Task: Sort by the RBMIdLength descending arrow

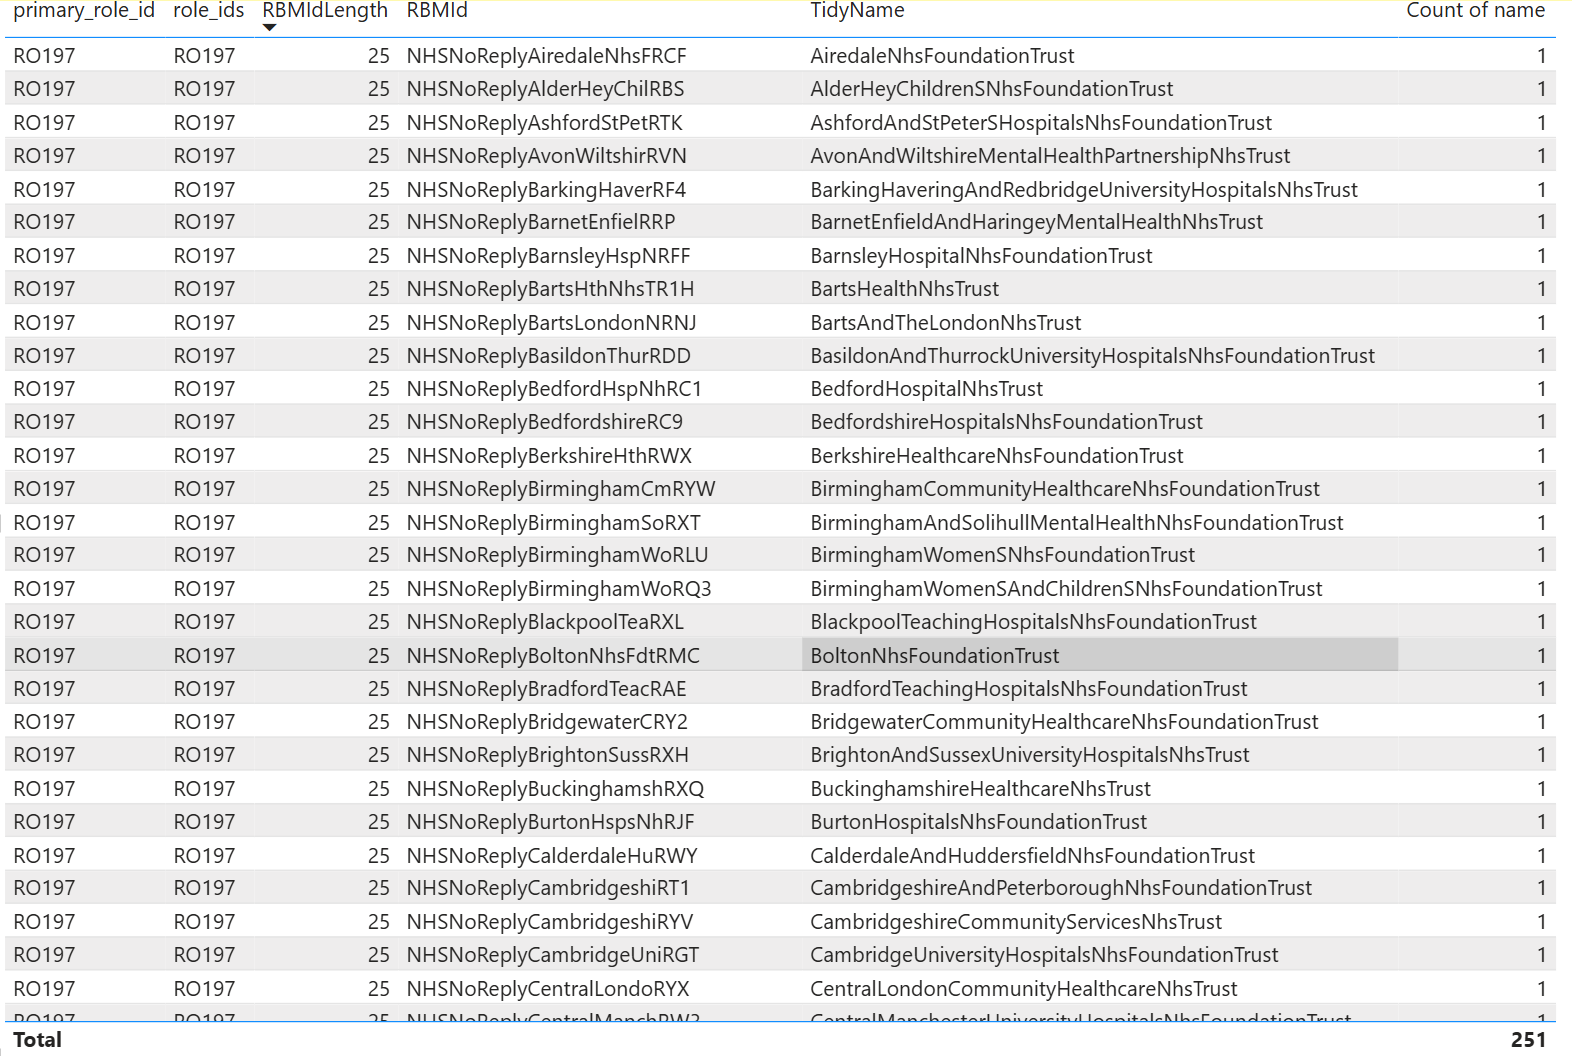Action: (x=269, y=28)
